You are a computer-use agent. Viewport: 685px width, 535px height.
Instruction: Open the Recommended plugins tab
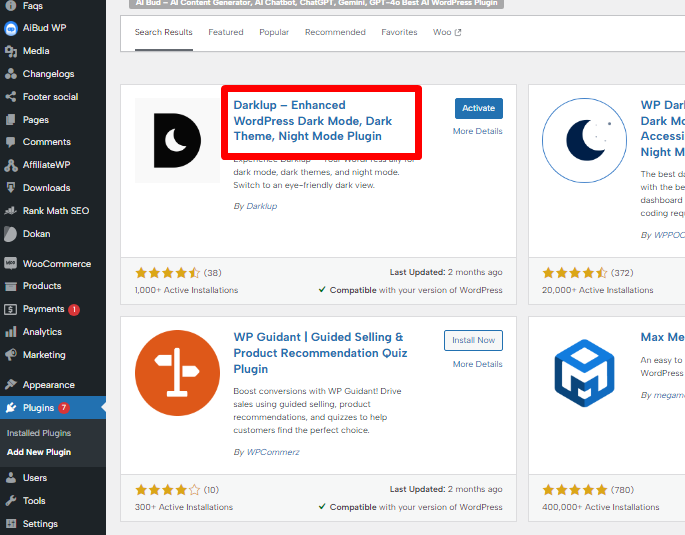pyautogui.click(x=335, y=32)
